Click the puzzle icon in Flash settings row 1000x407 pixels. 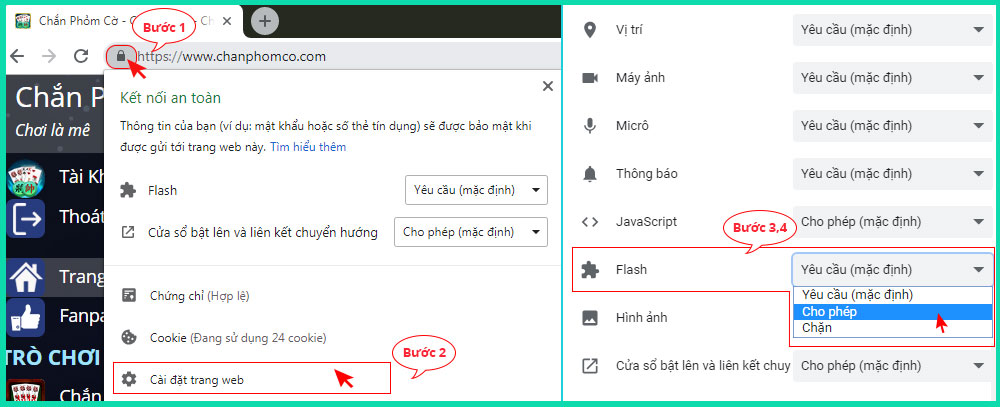[x=590, y=270]
